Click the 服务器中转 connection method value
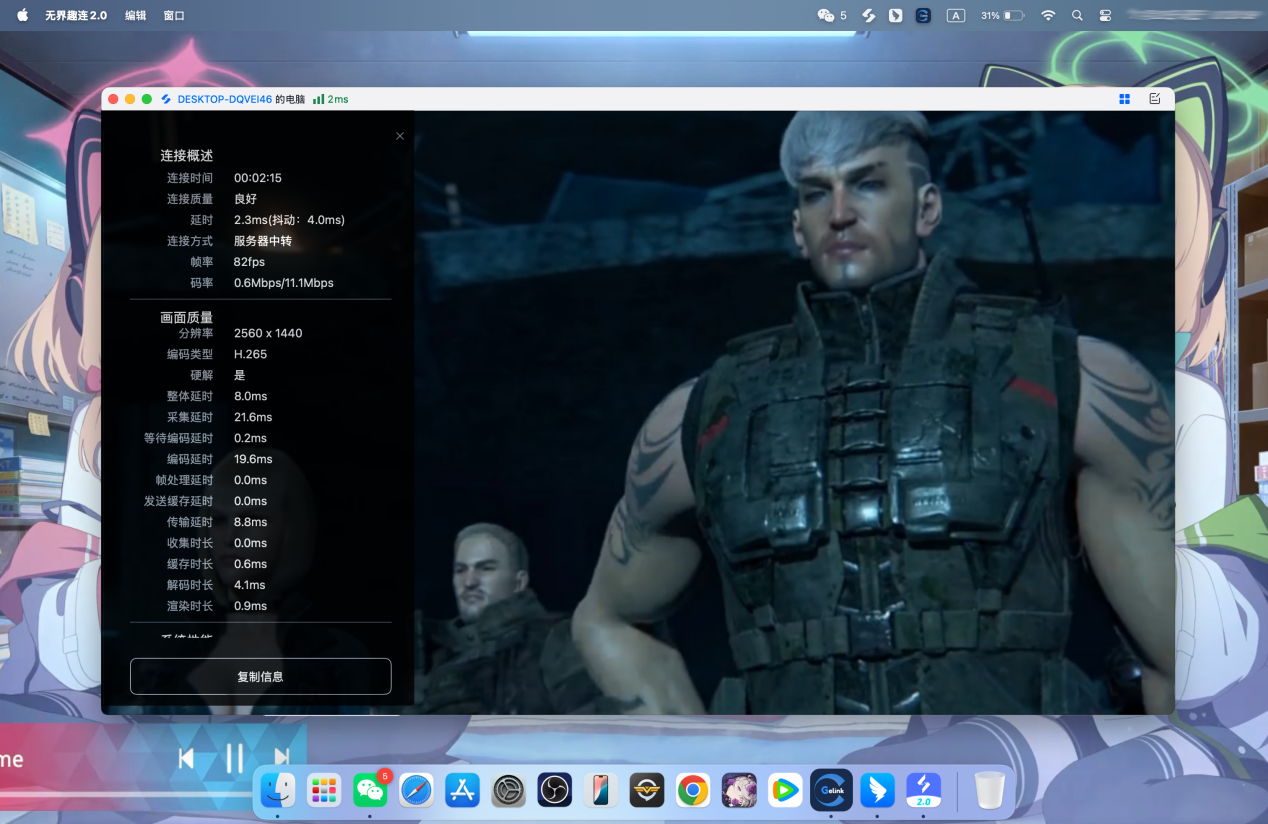This screenshot has width=1268, height=824. 263,241
